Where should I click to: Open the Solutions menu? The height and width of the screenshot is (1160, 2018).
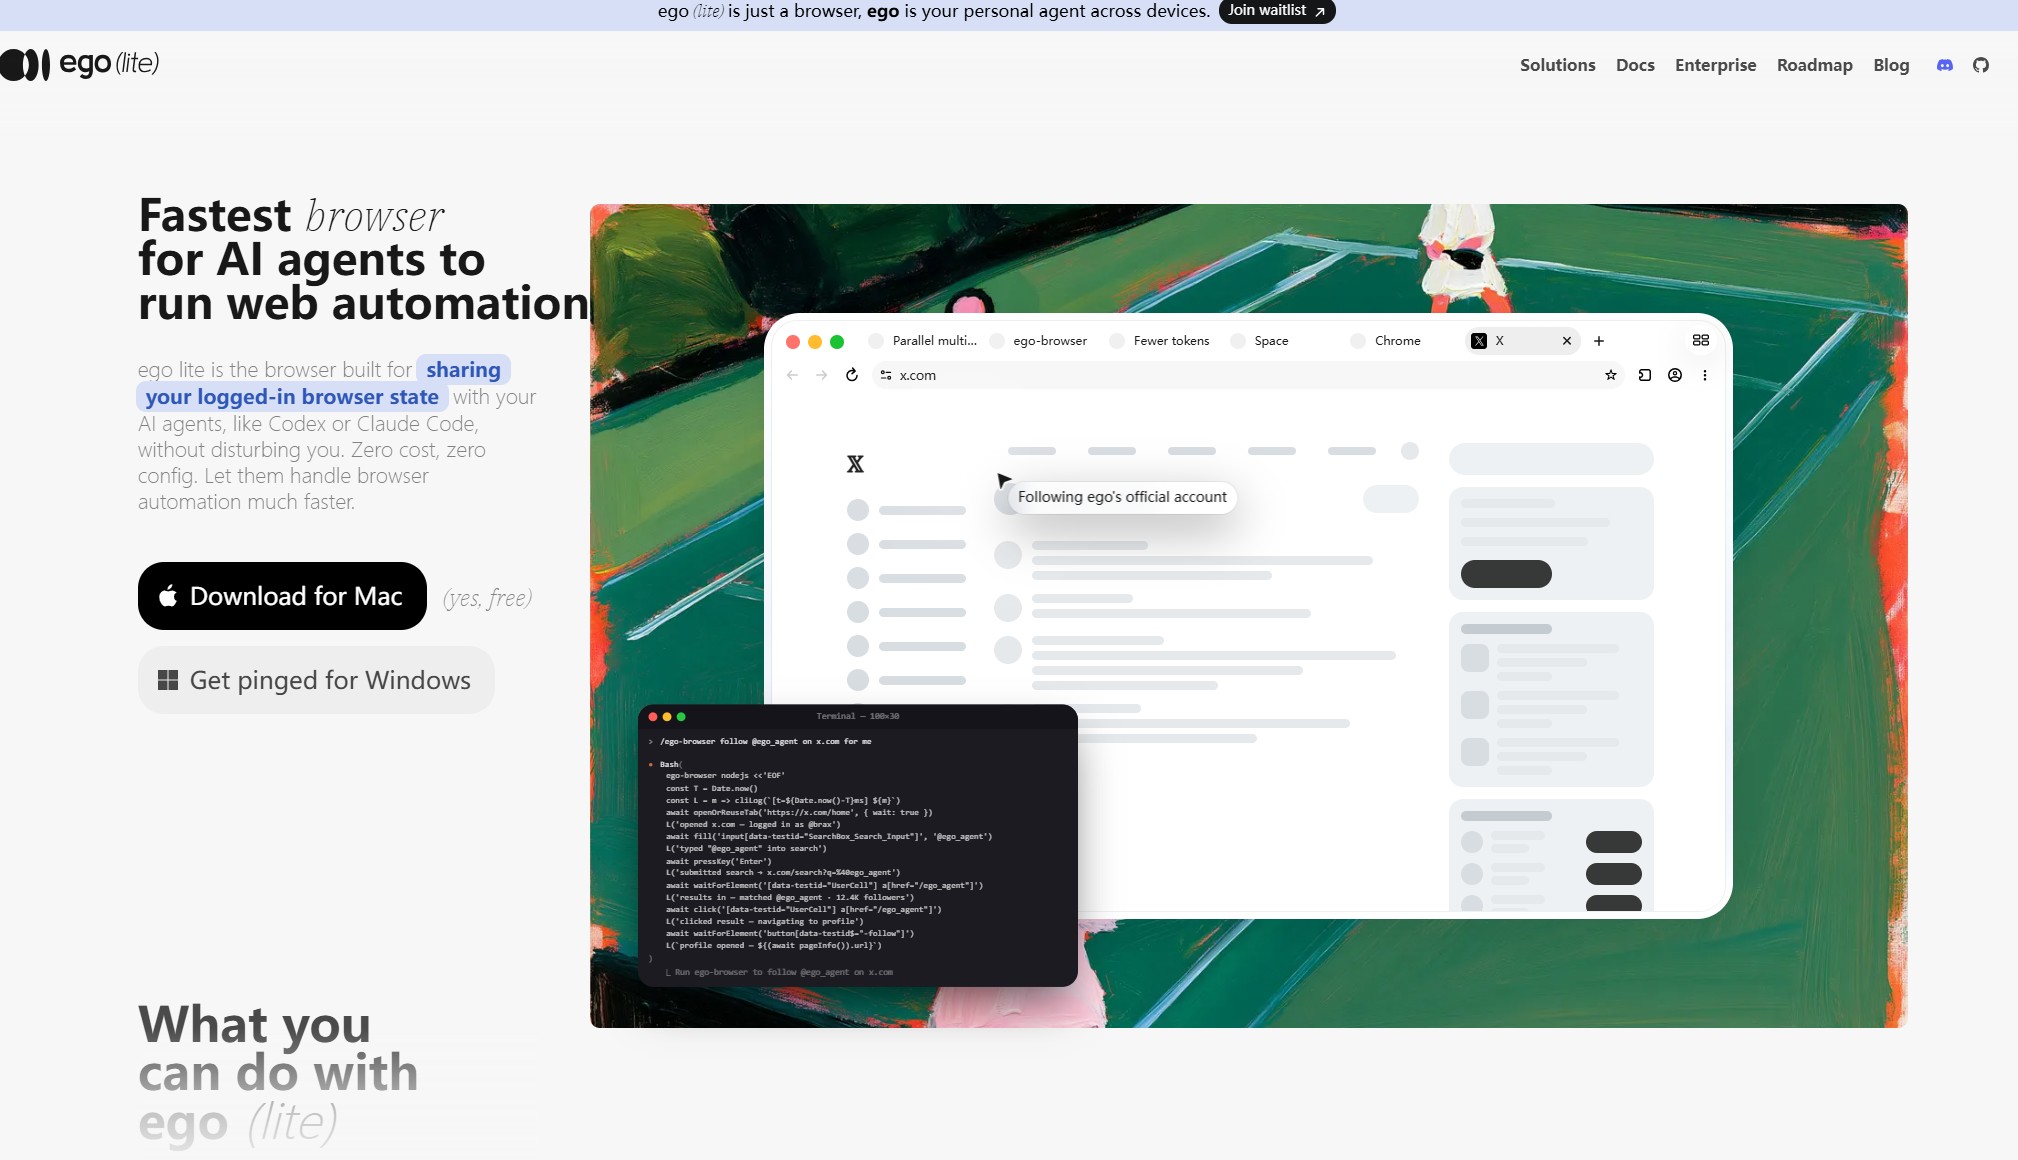point(1557,65)
